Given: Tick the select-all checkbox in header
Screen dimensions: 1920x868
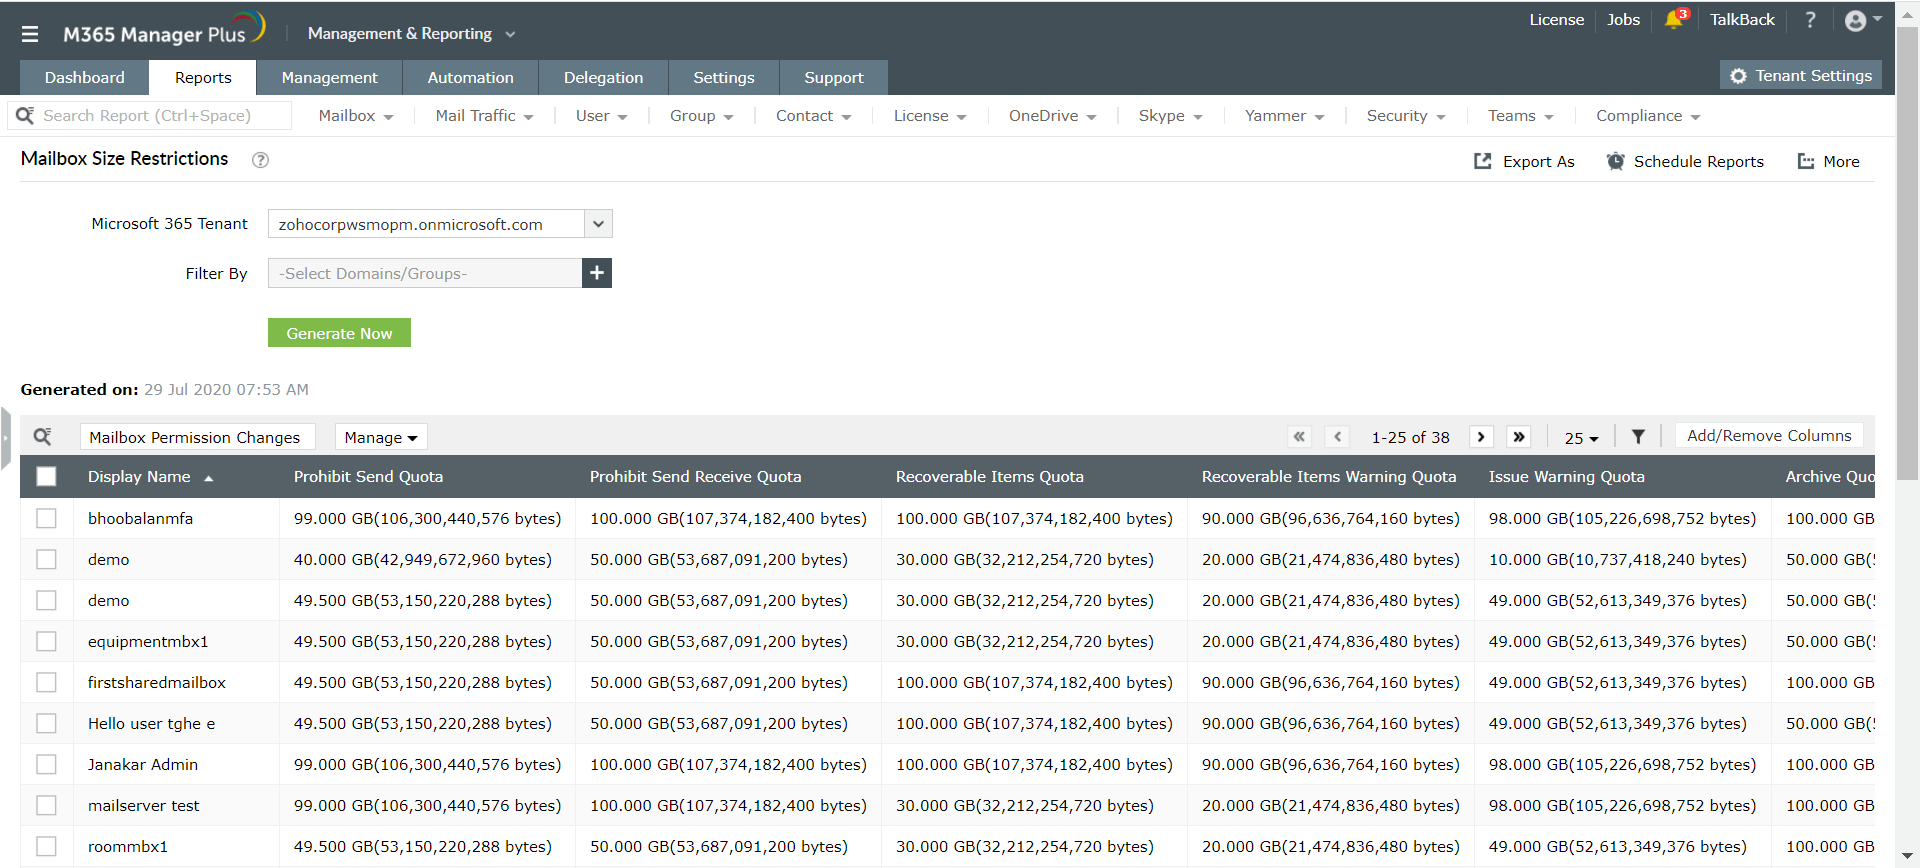Looking at the screenshot, I should click(46, 477).
